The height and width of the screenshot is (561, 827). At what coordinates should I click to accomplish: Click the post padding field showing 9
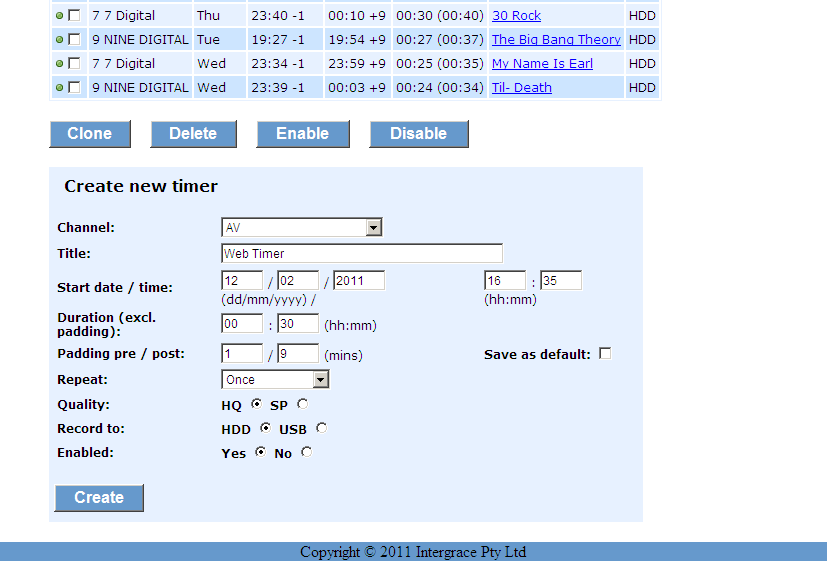(x=297, y=354)
